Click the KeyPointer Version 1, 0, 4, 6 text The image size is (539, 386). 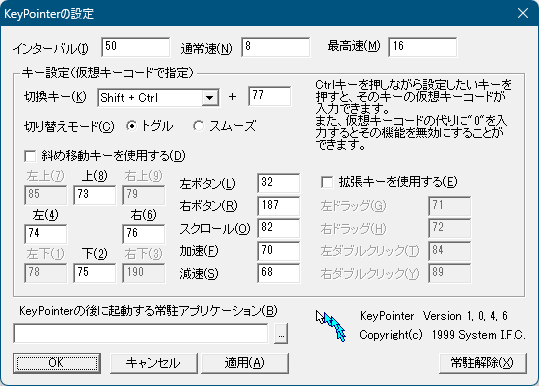tap(434, 316)
